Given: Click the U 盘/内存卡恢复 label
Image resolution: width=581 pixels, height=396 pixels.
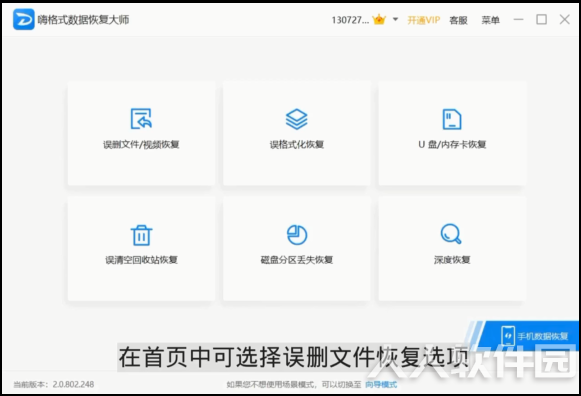Looking at the screenshot, I should [x=452, y=144].
